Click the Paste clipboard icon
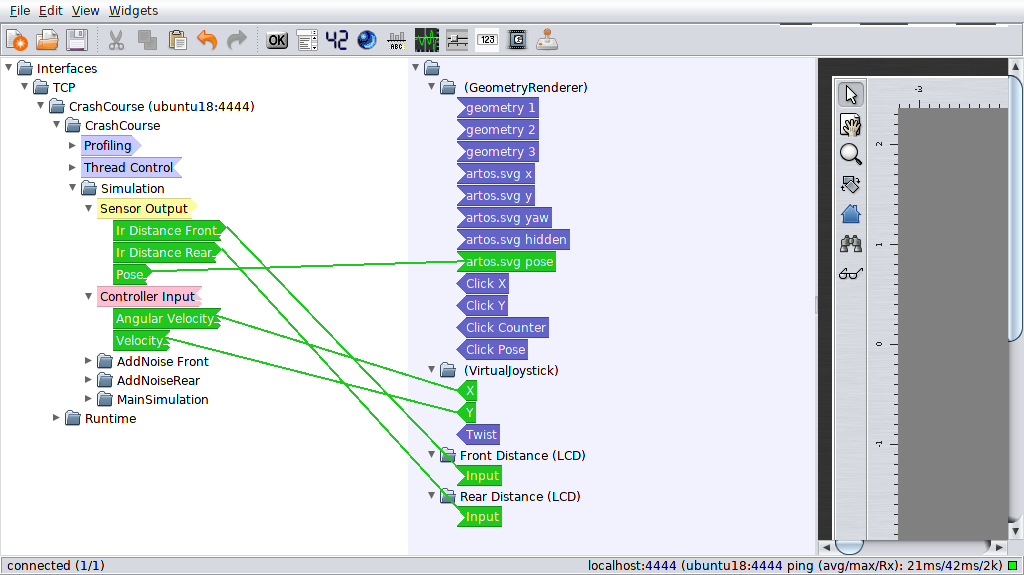Image resolution: width=1024 pixels, height=575 pixels. pos(177,41)
